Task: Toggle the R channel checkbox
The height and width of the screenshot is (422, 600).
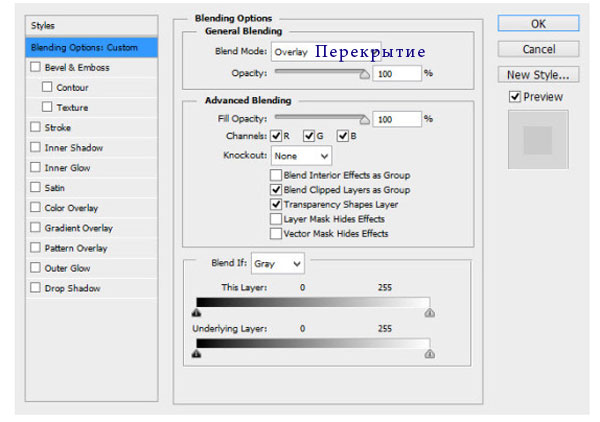Action: [276, 136]
